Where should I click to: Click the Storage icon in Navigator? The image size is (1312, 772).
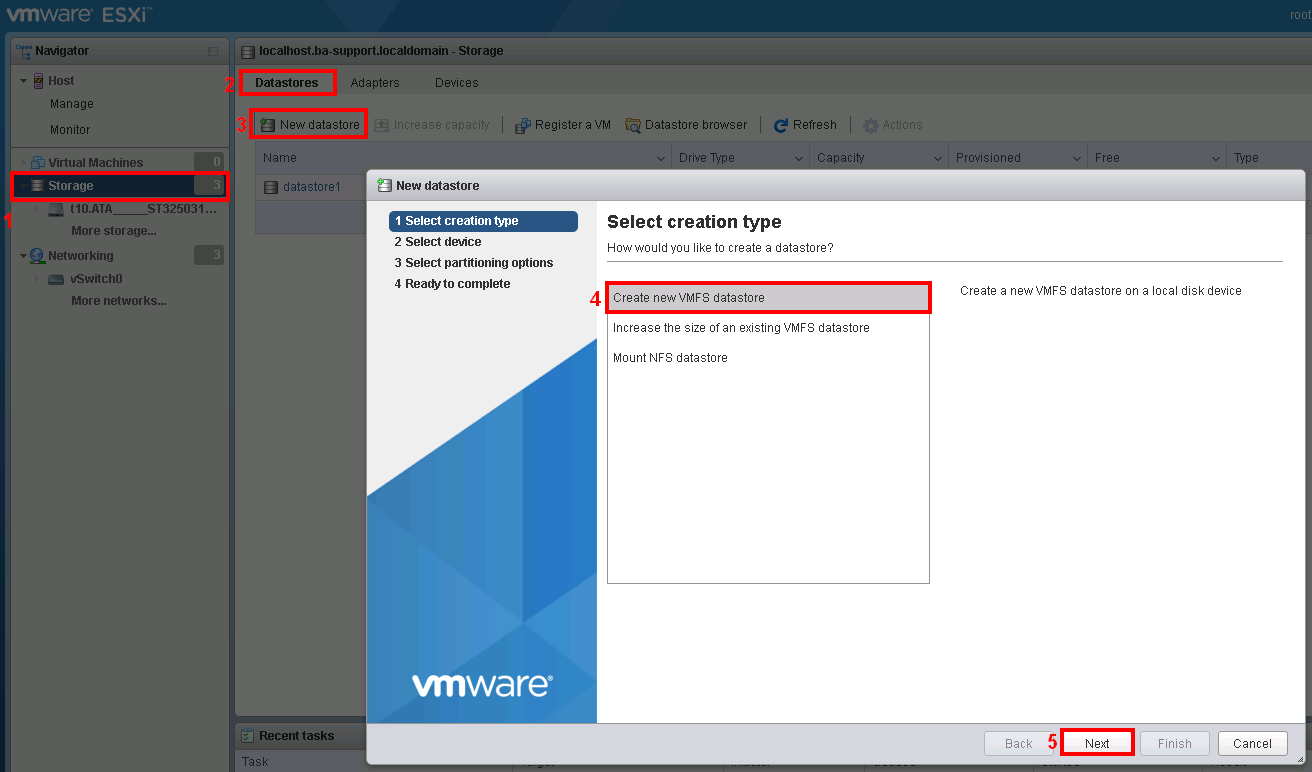tap(38, 186)
